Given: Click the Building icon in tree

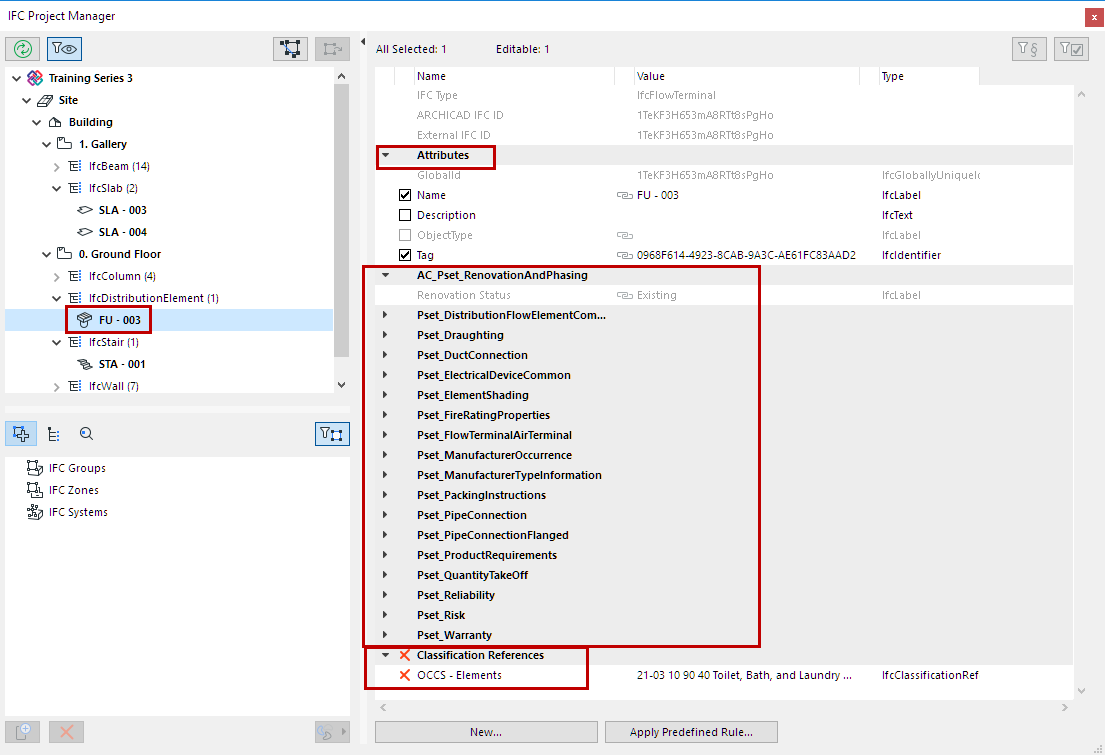Looking at the screenshot, I should coord(55,122).
